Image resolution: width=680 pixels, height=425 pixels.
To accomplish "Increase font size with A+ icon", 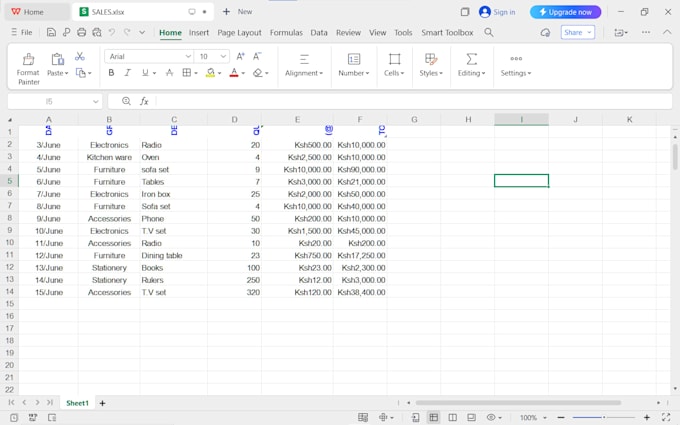I will (x=240, y=56).
